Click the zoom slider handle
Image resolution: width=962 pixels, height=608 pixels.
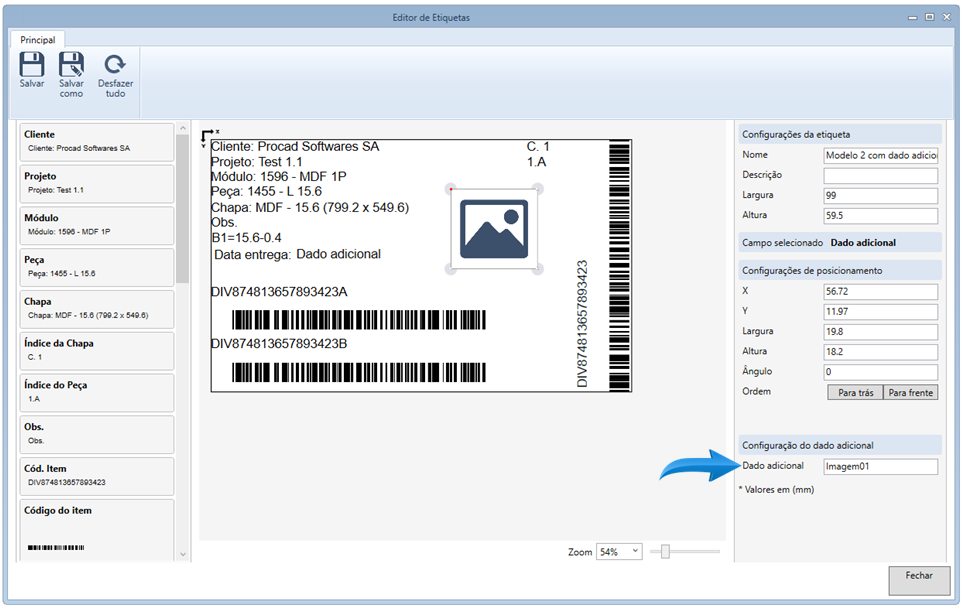coord(665,552)
